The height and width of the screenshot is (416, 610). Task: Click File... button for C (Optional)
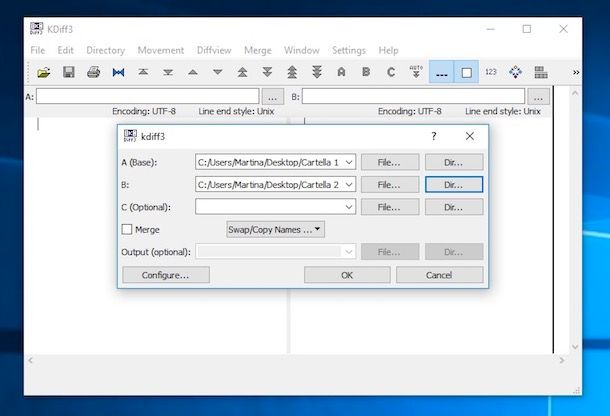tap(390, 207)
